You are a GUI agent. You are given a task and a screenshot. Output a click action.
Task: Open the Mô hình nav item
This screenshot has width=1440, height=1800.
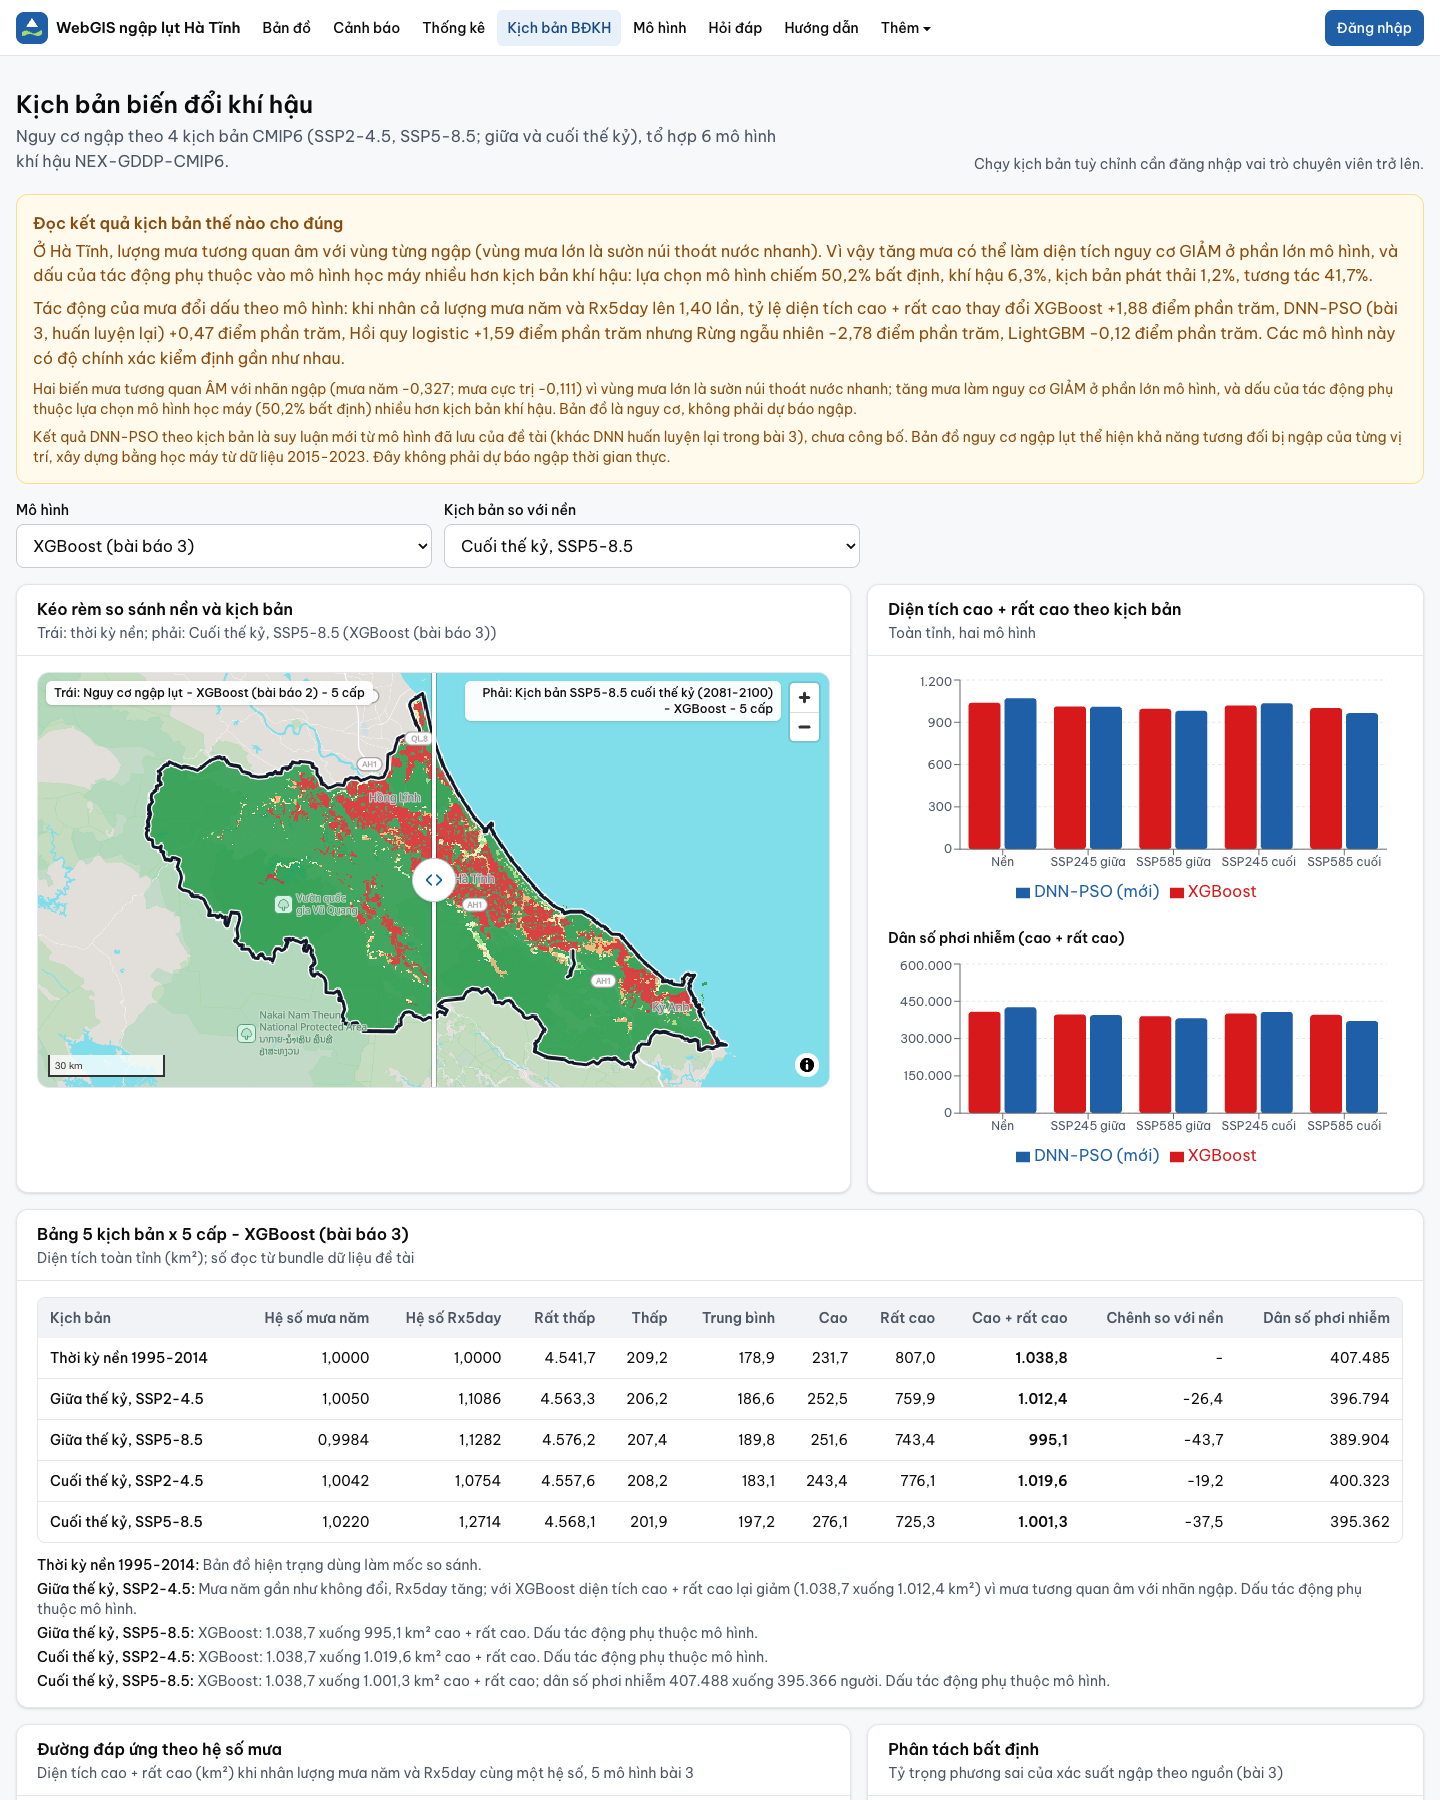[x=660, y=28]
